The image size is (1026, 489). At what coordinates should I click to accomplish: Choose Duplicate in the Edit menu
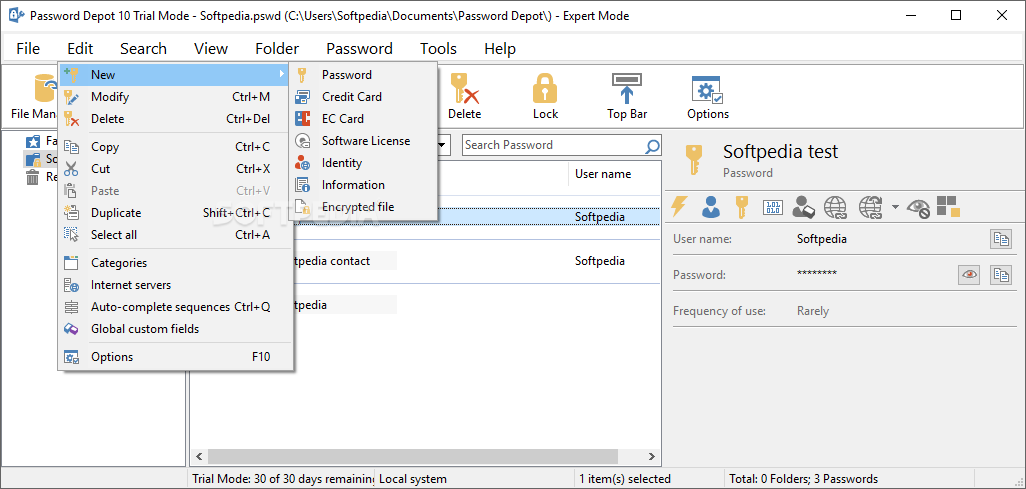tap(175, 213)
